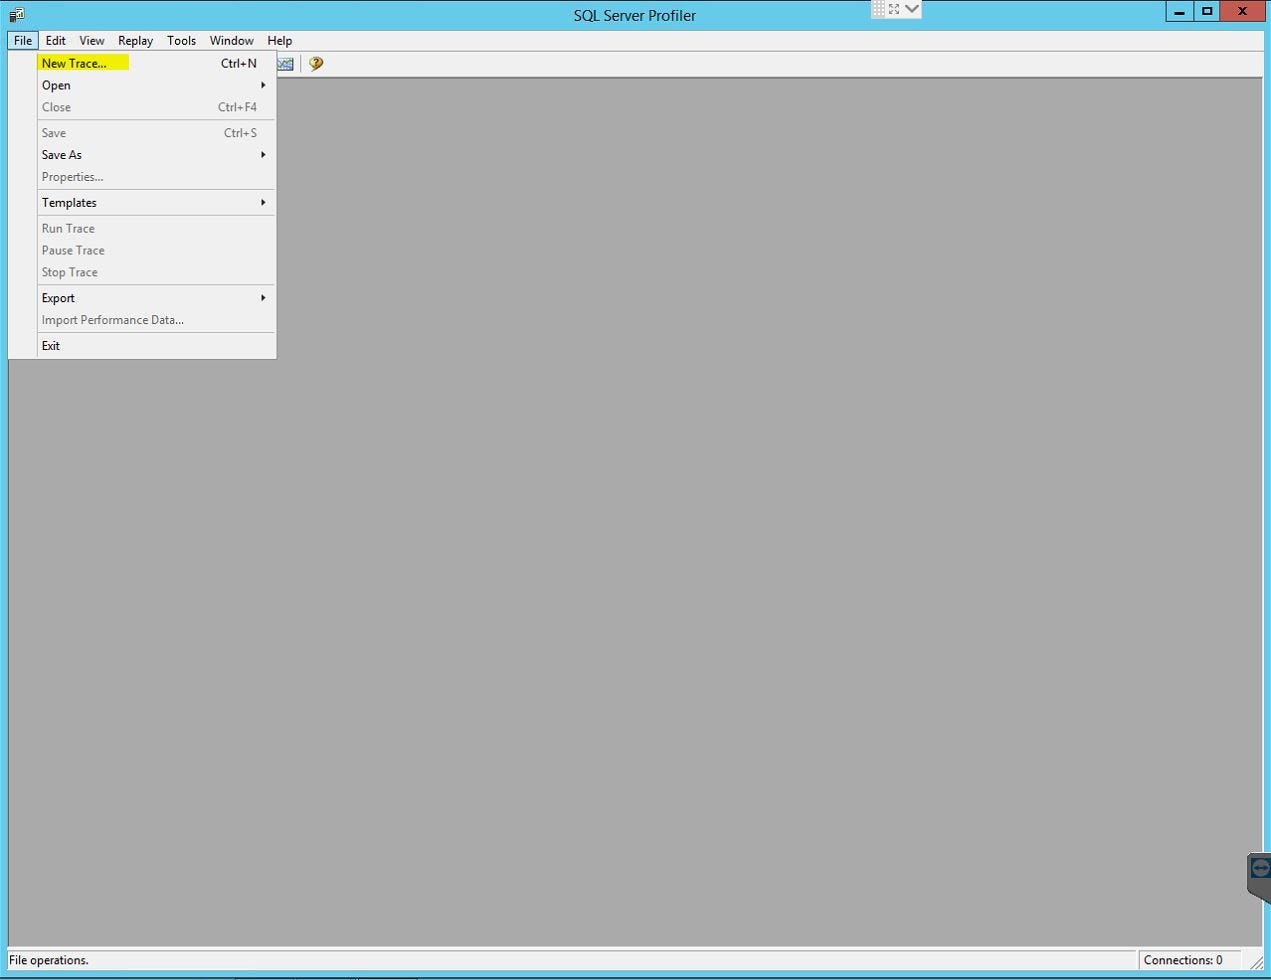Click the Performance Monitor chart toolbar icon
1271x980 pixels.
[x=285, y=63]
